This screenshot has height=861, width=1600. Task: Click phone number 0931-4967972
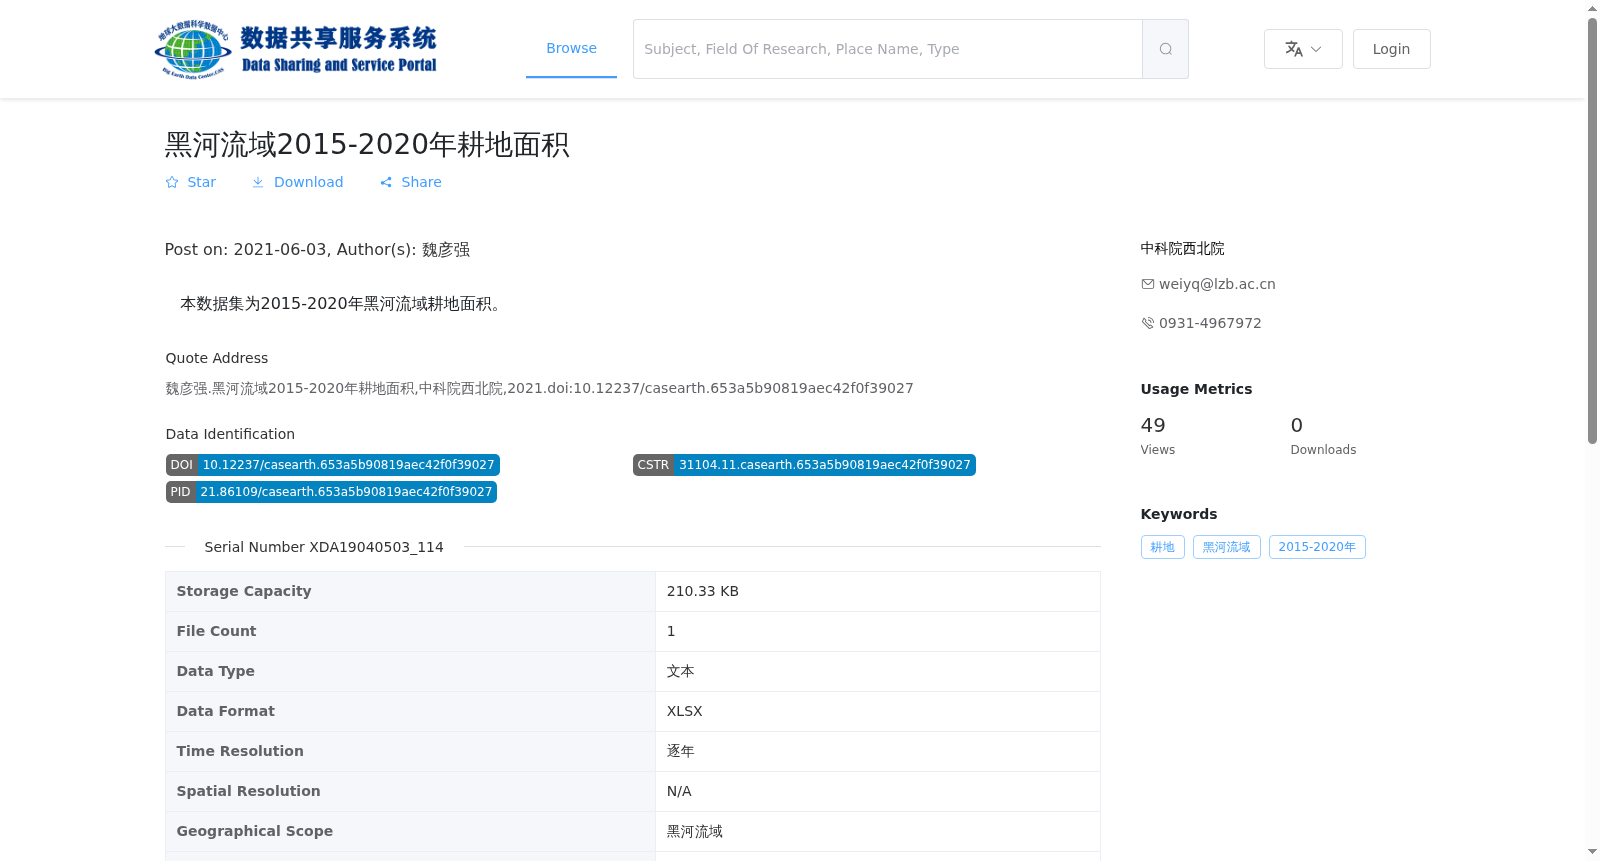1210,323
